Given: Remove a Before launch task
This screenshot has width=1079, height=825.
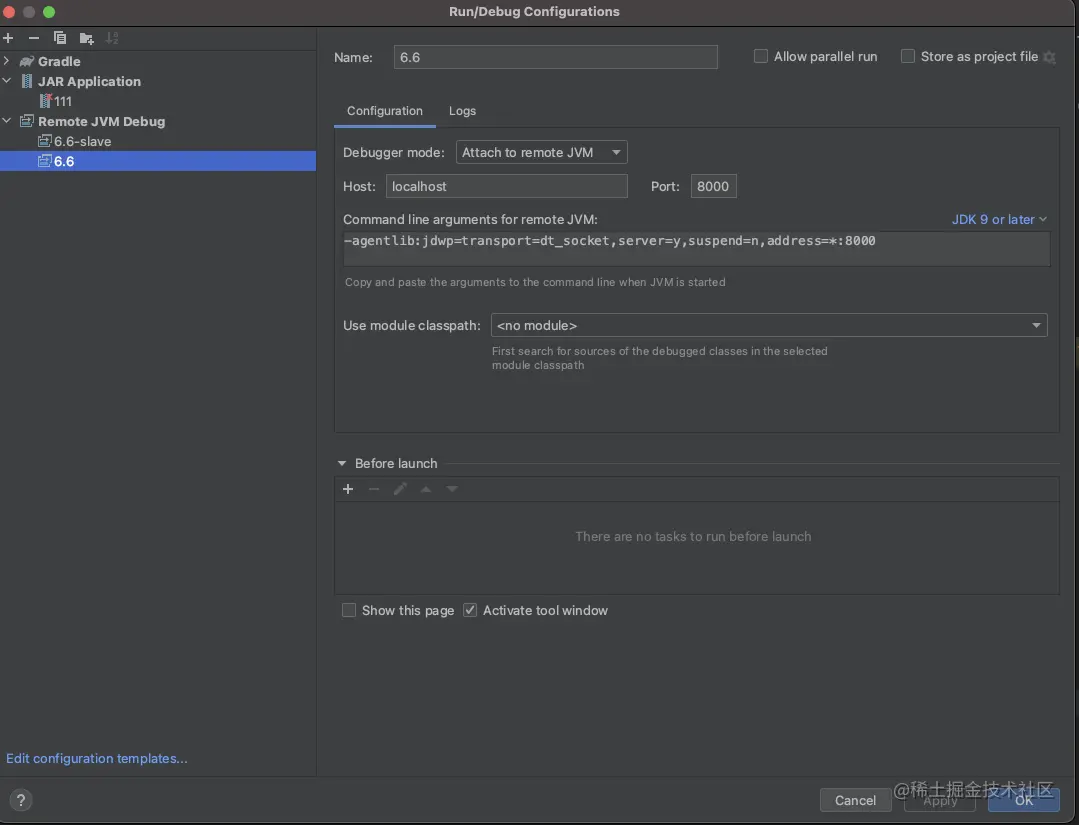Looking at the screenshot, I should (374, 489).
